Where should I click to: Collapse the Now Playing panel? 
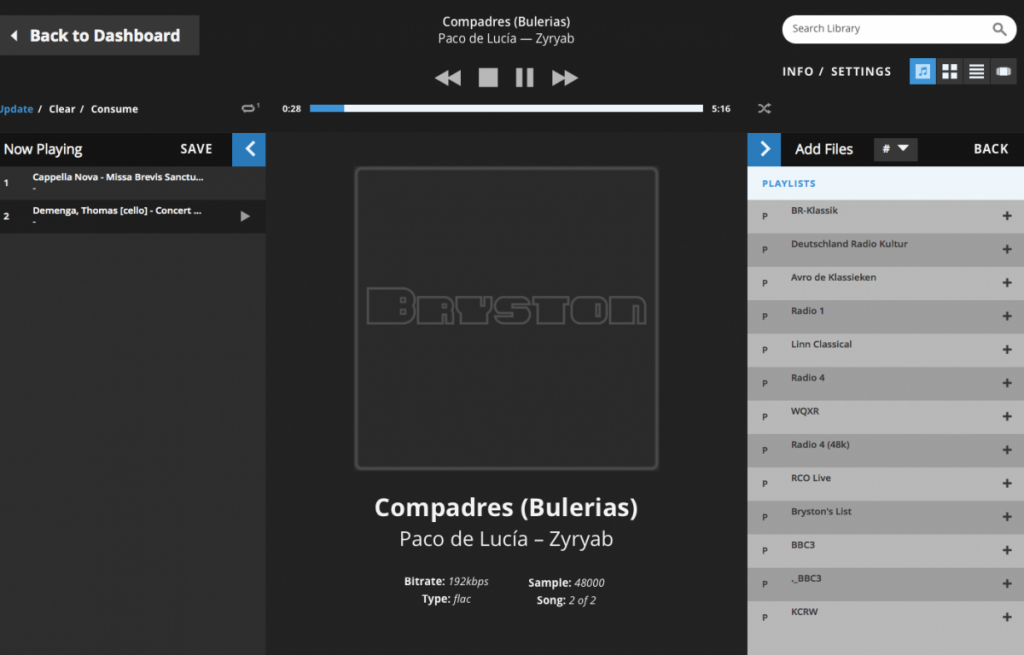249,150
